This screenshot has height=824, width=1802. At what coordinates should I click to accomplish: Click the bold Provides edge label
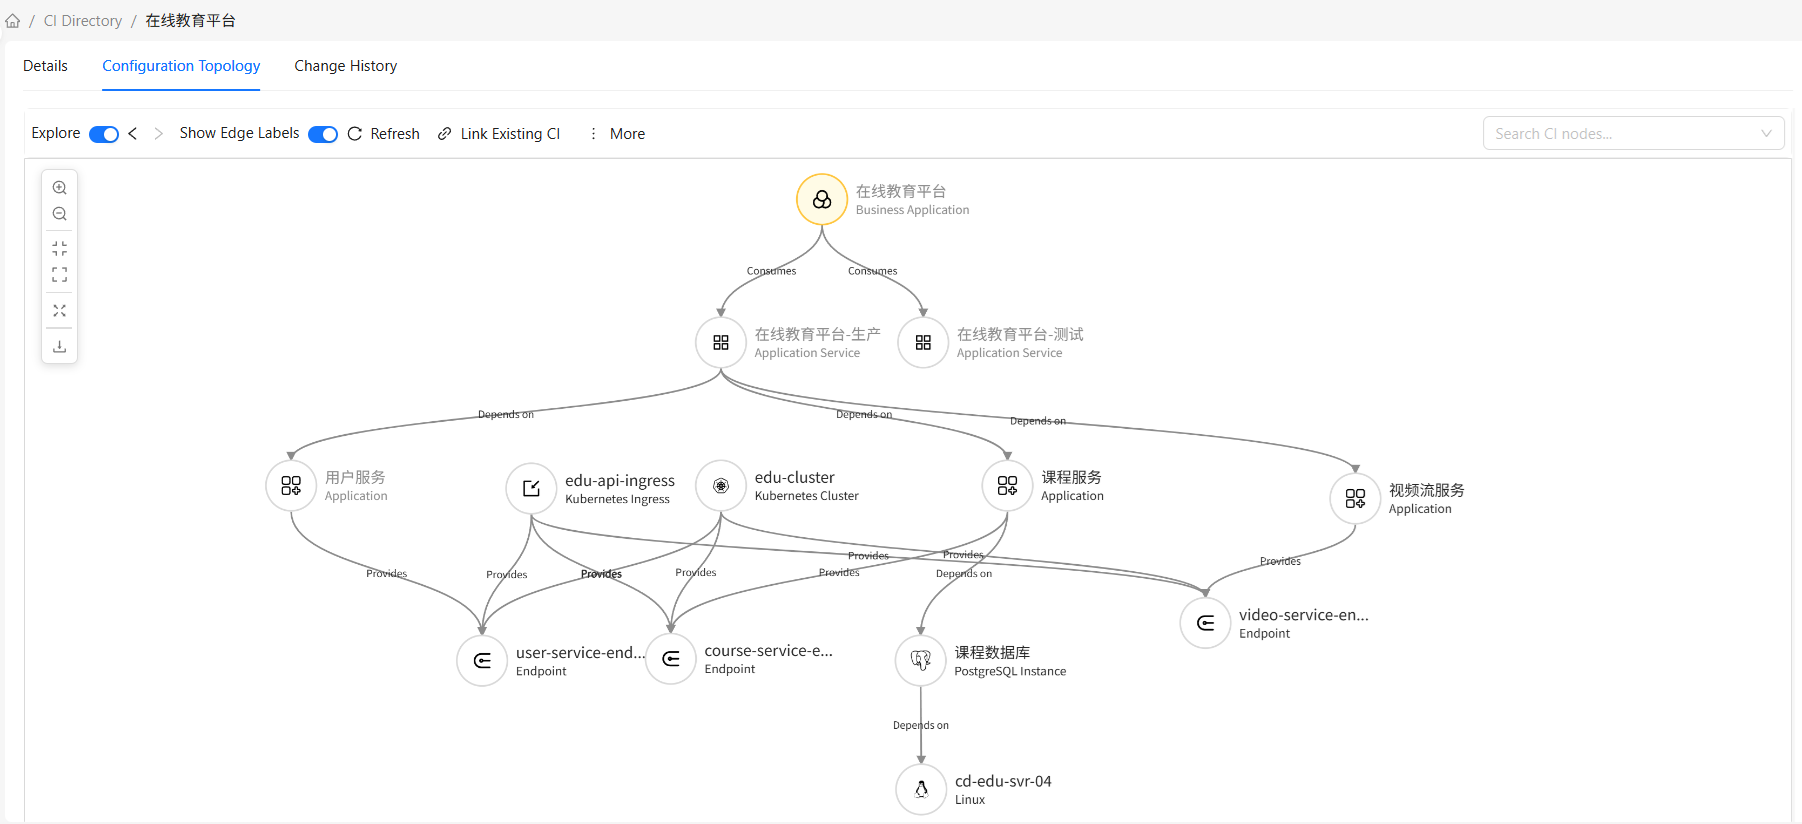601,574
